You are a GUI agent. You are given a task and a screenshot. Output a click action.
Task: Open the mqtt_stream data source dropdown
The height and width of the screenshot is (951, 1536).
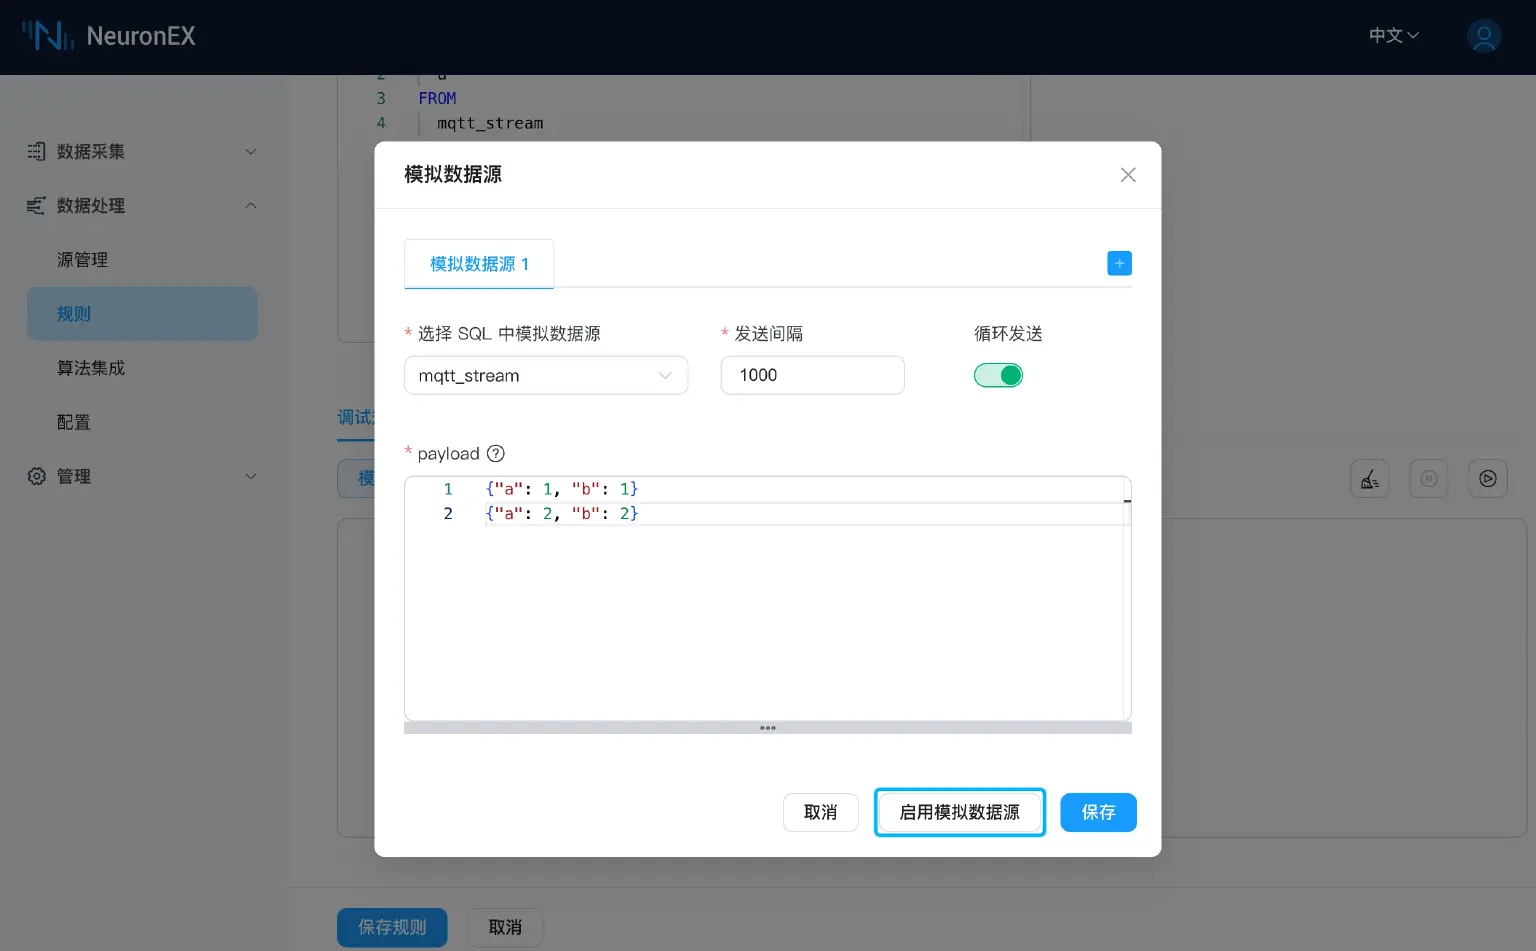point(546,375)
